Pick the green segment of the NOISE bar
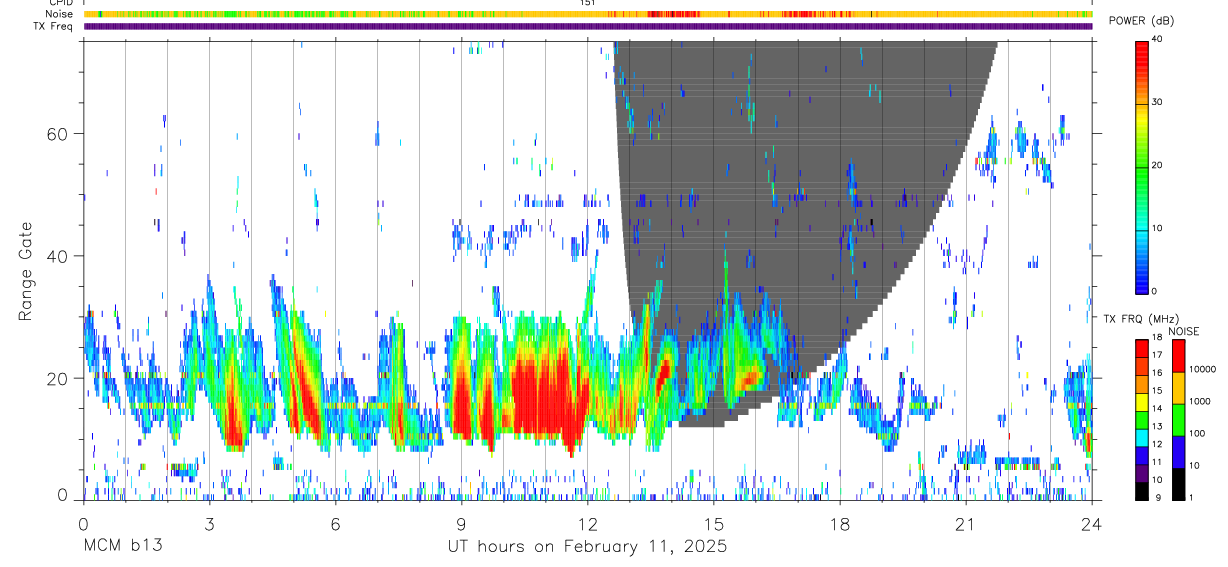The height and width of the screenshot is (567, 1228). click(1179, 420)
